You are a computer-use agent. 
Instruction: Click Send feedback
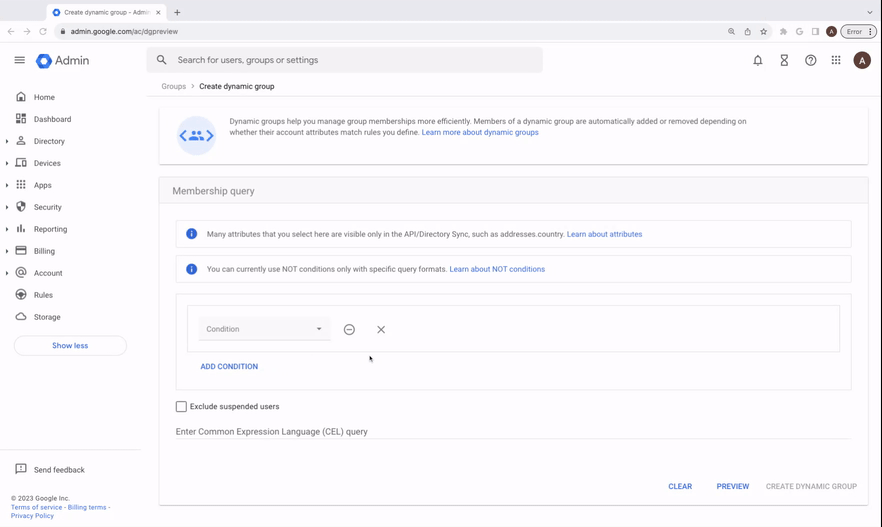point(59,470)
